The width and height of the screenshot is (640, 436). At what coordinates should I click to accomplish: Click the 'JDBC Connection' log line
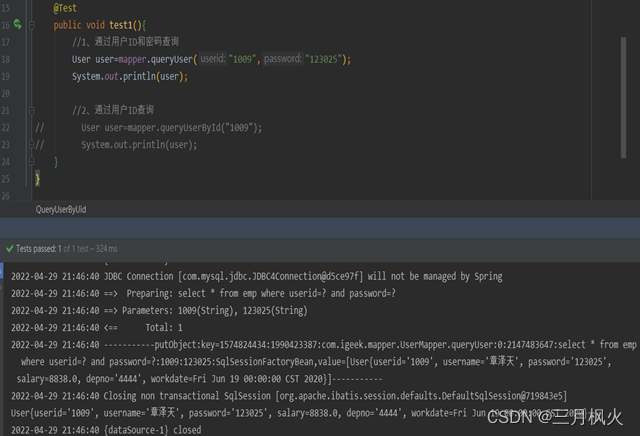coord(257,276)
